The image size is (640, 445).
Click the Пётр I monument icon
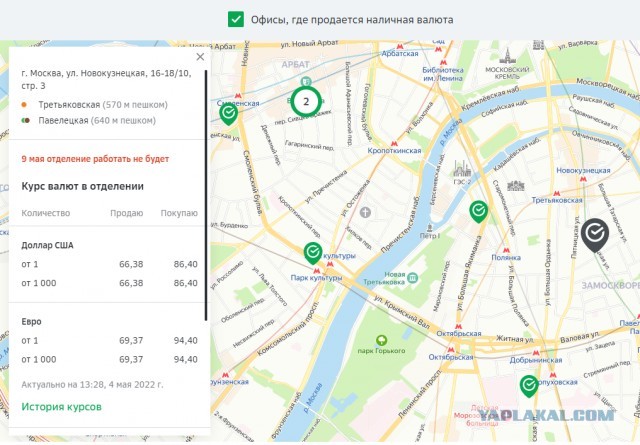pos(429,228)
